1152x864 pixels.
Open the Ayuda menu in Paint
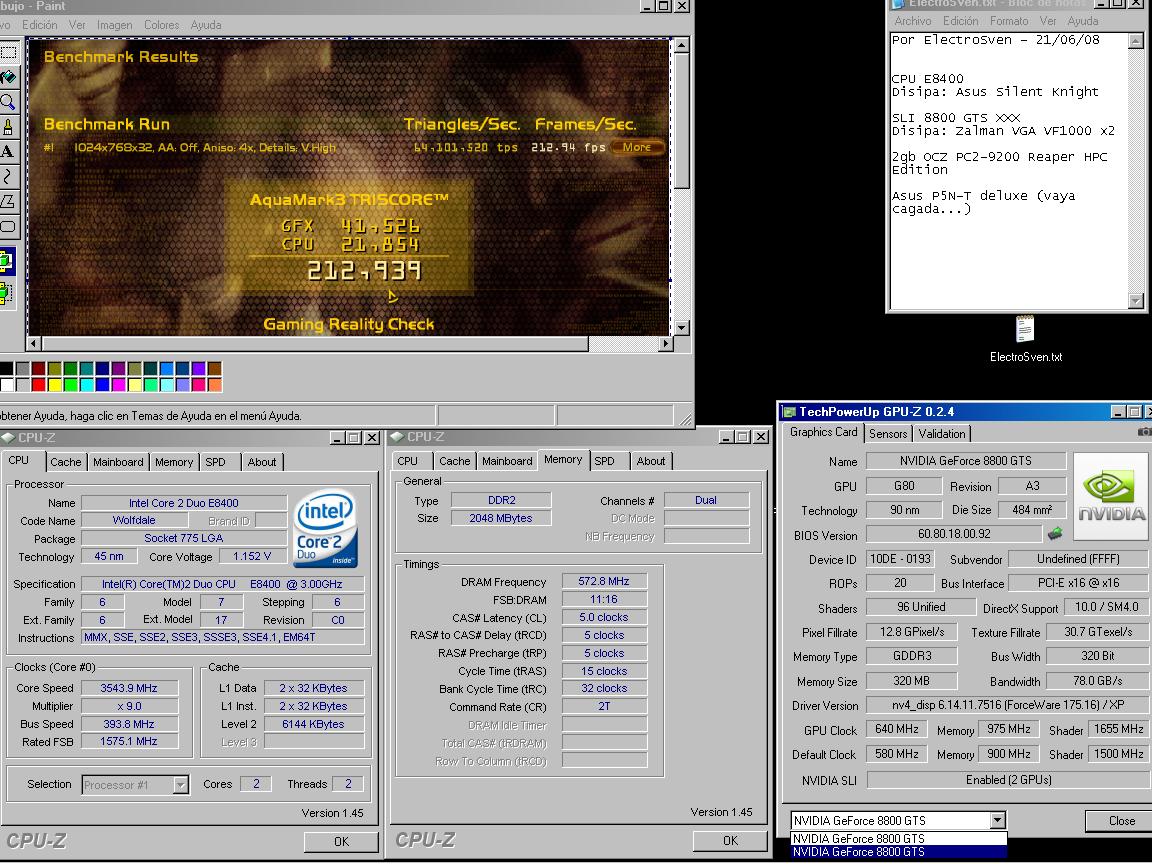coord(206,25)
